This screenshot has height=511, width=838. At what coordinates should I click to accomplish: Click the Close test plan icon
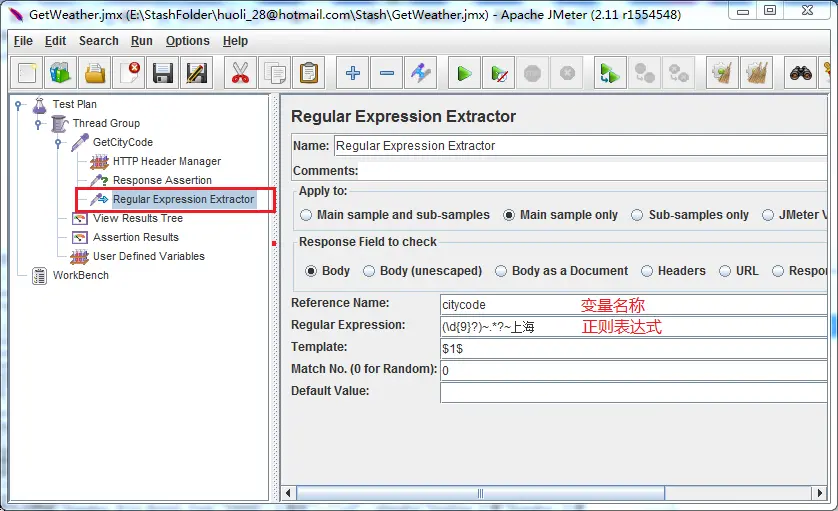point(129,73)
